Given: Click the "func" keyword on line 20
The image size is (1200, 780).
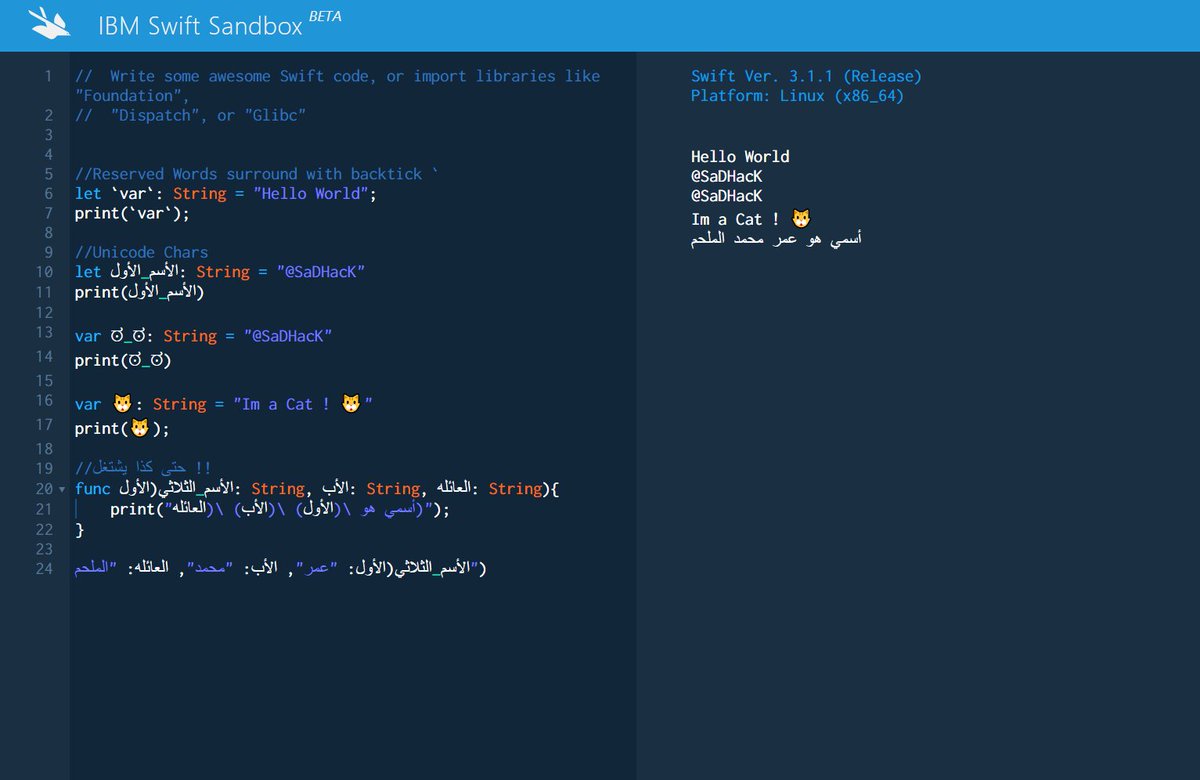Looking at the screenshot, I should click(92, 489).
